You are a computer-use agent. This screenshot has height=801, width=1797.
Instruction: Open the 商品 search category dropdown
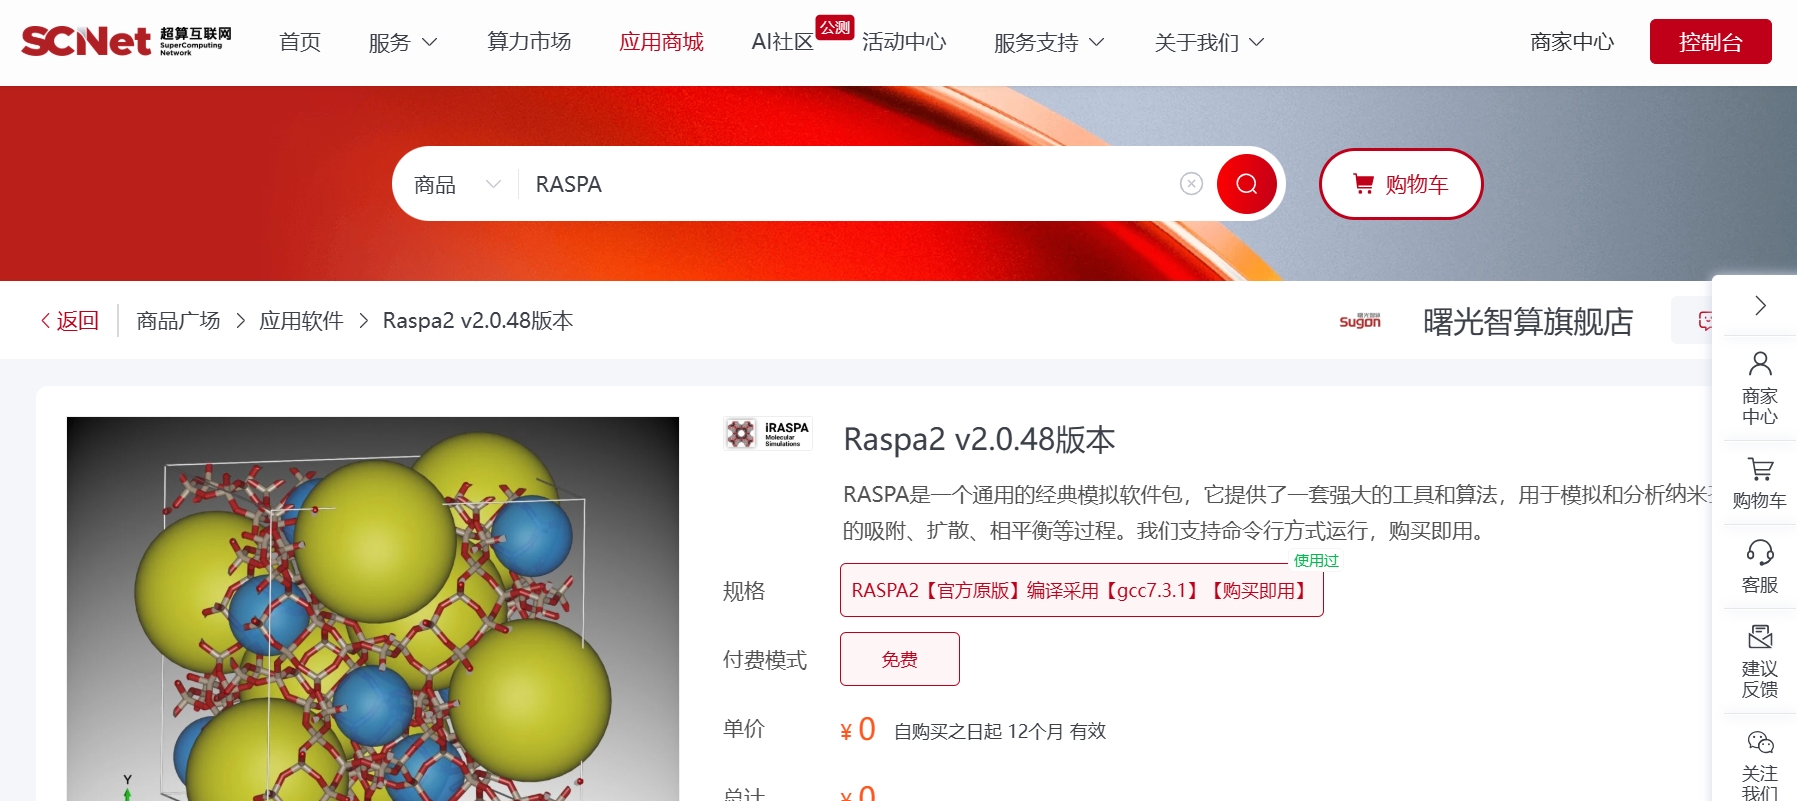pos(456,185)
